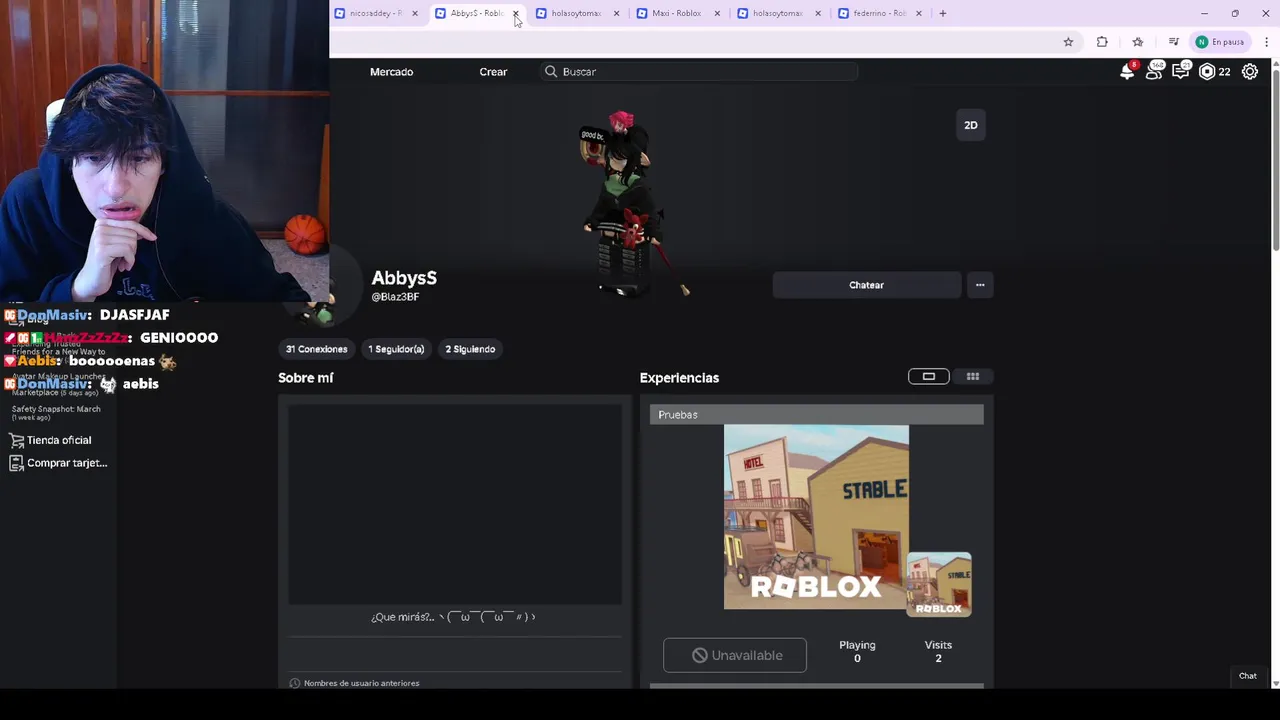Click the Buscar search field

click(700, 72)
